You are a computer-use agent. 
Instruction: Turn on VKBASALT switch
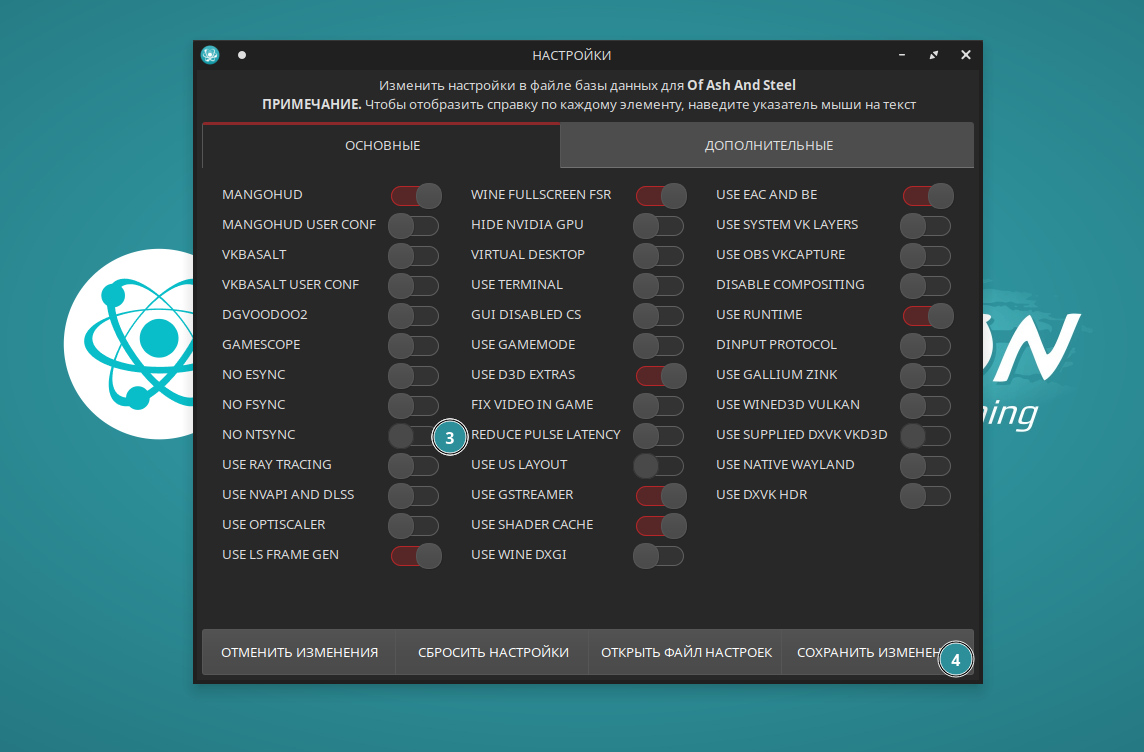414,255
